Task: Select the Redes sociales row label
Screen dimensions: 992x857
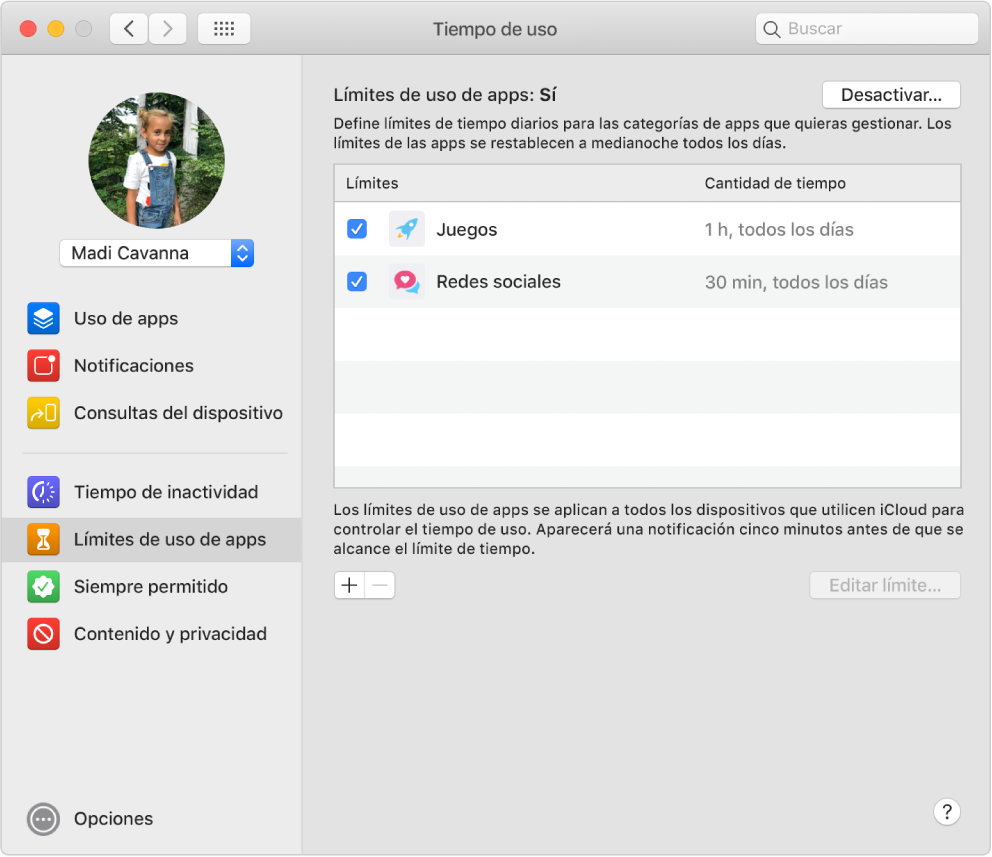Action: (x=499, y=281)
